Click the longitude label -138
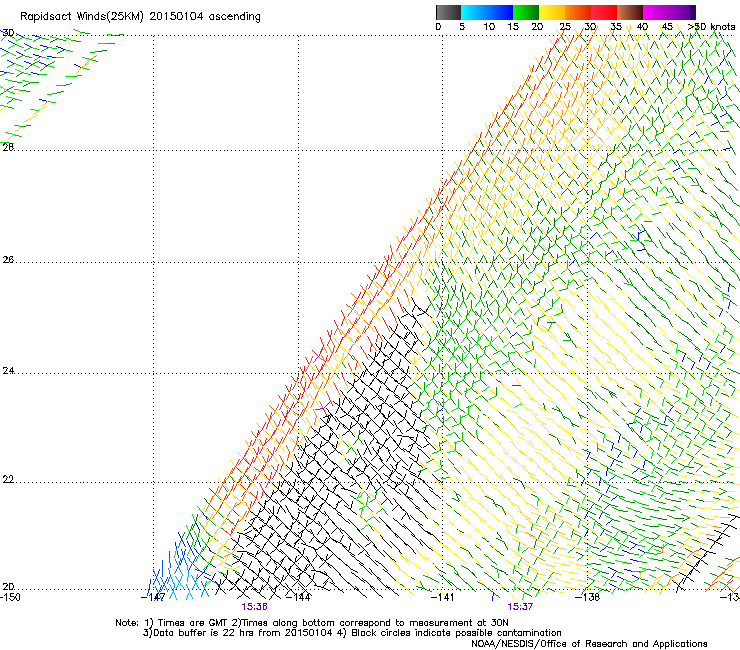Screen dimensions: 740x650 (x=588, y=597)
